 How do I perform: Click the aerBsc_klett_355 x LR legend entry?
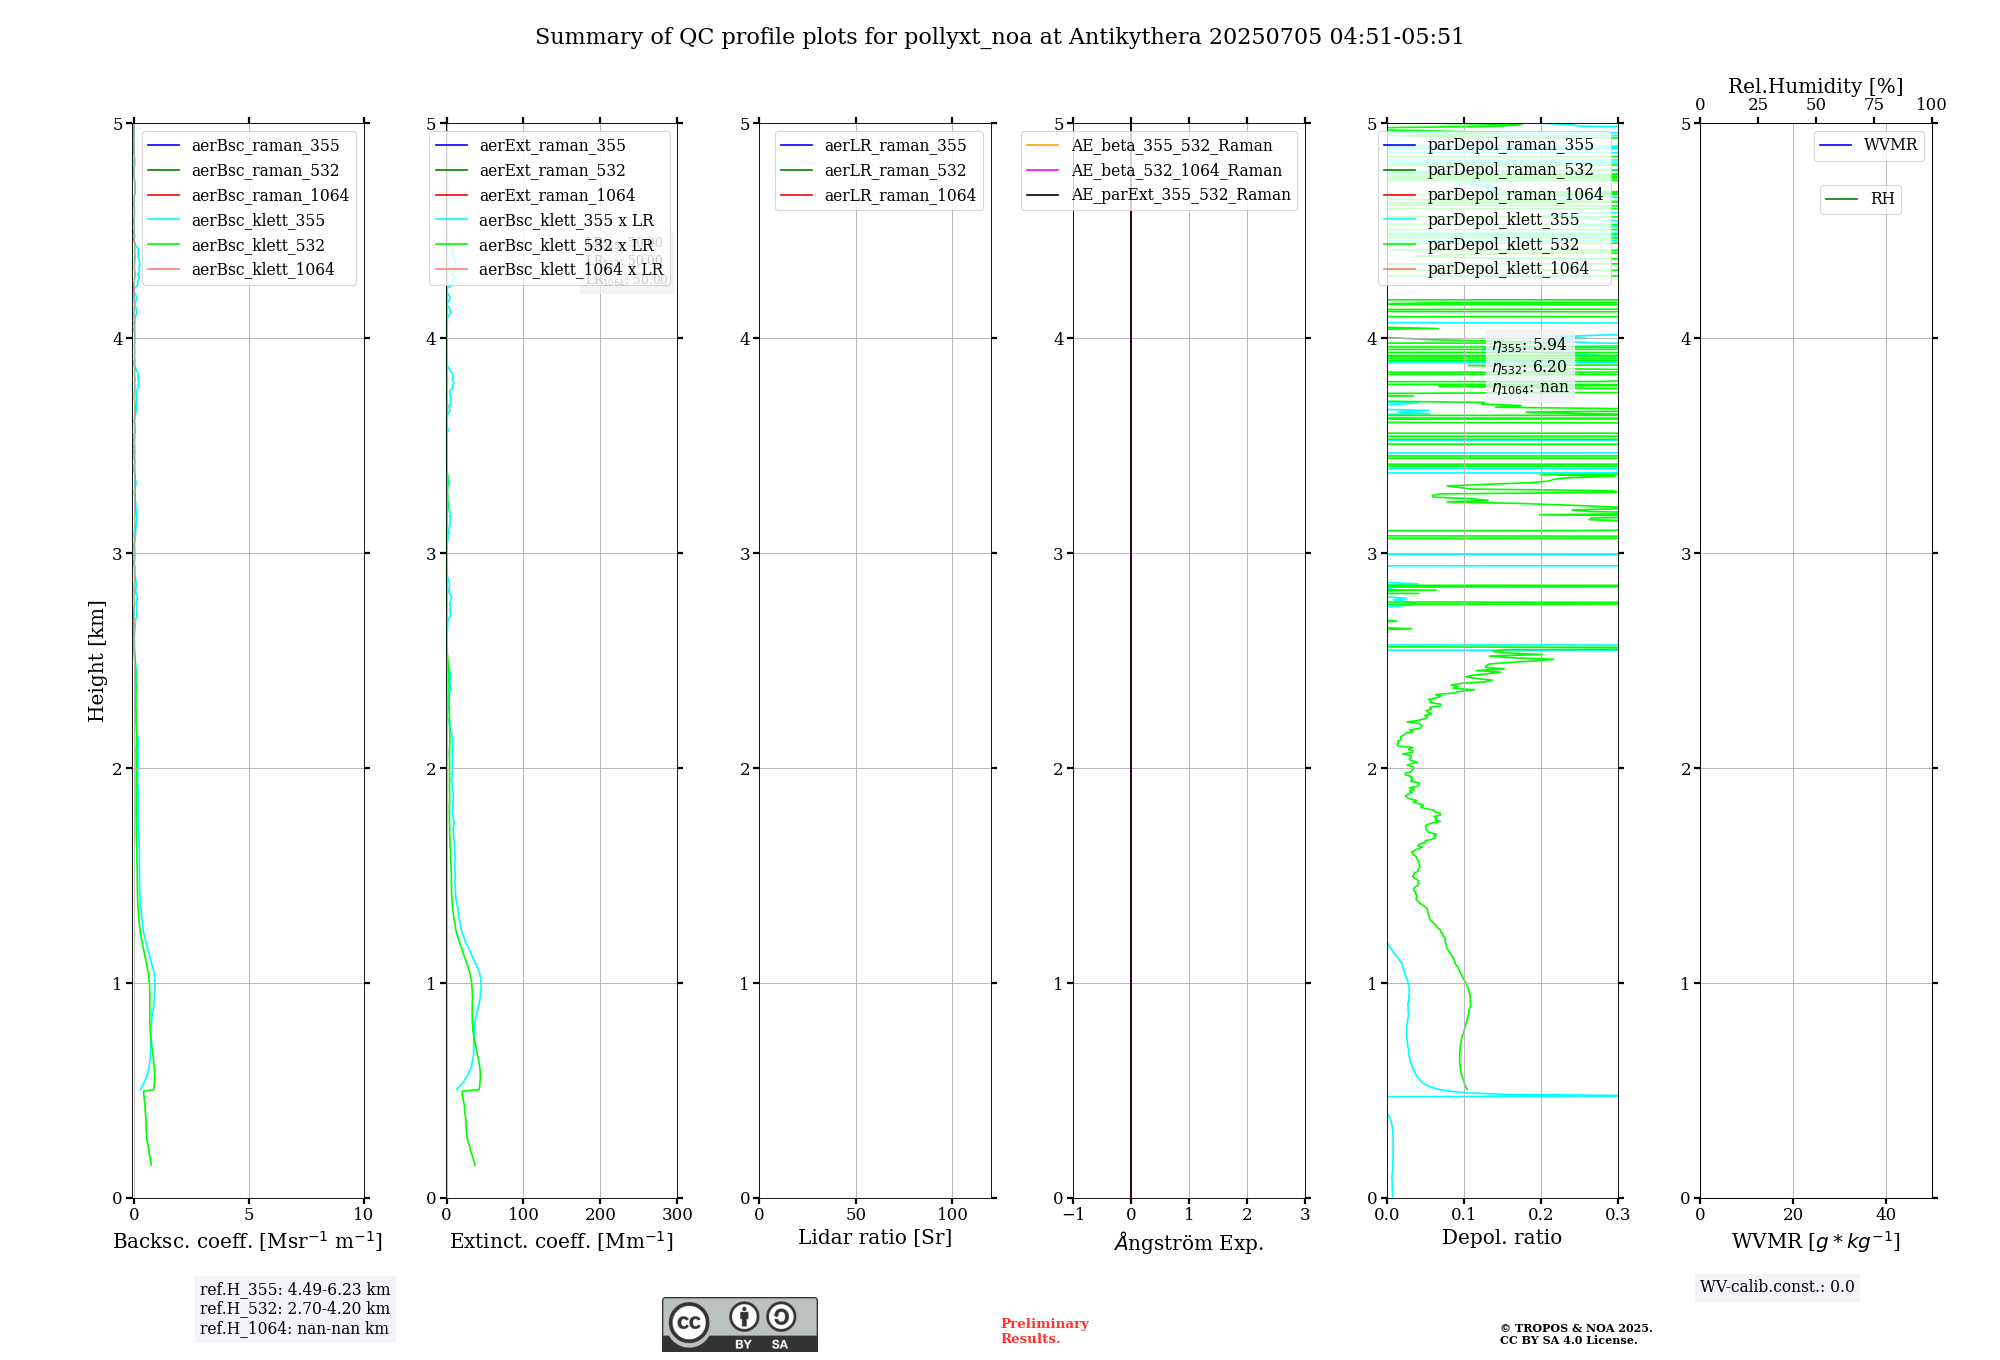click(x=545, y=221)
